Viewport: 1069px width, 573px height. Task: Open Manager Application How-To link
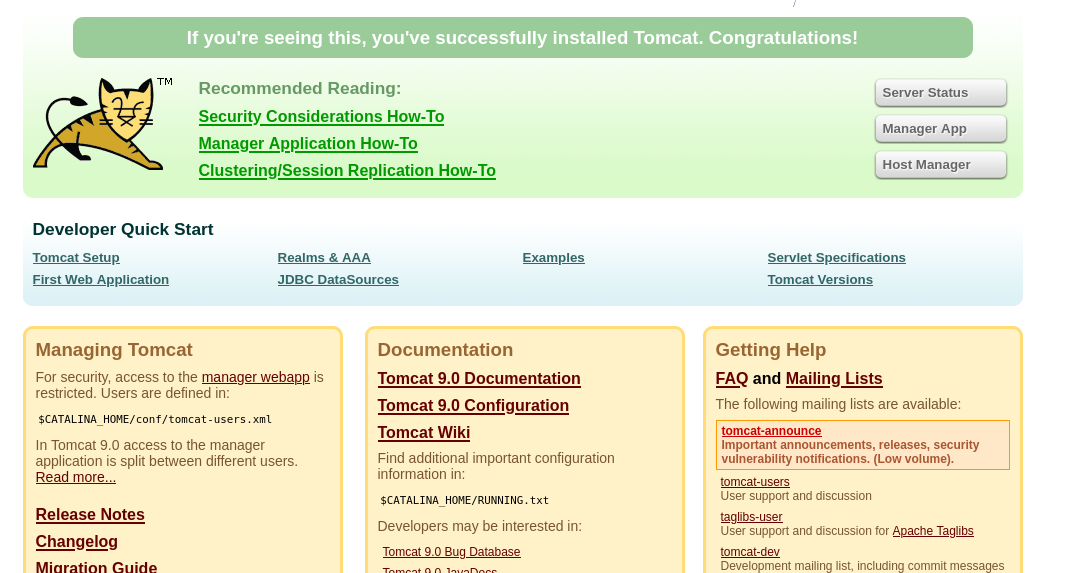pos(307,144)
